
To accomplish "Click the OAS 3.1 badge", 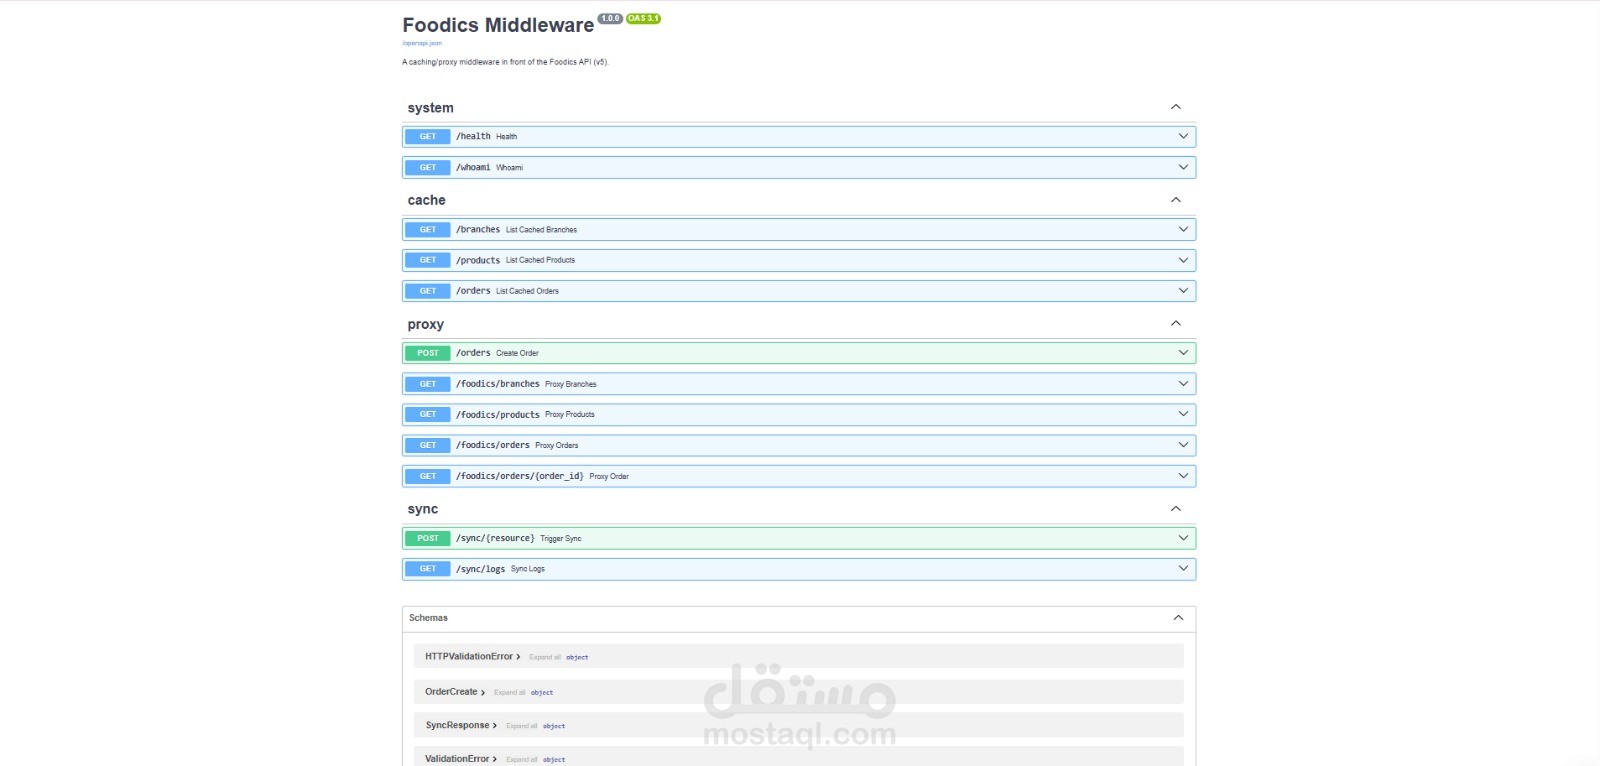I will [x=643, y=18].
